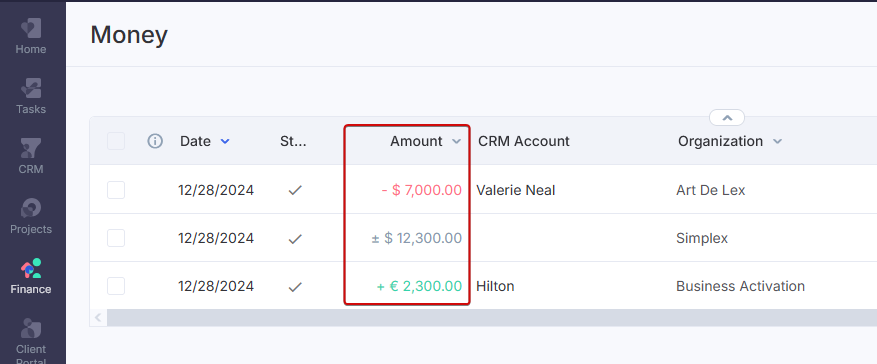Check the Business Activation row checkbox

click(116, 286)
